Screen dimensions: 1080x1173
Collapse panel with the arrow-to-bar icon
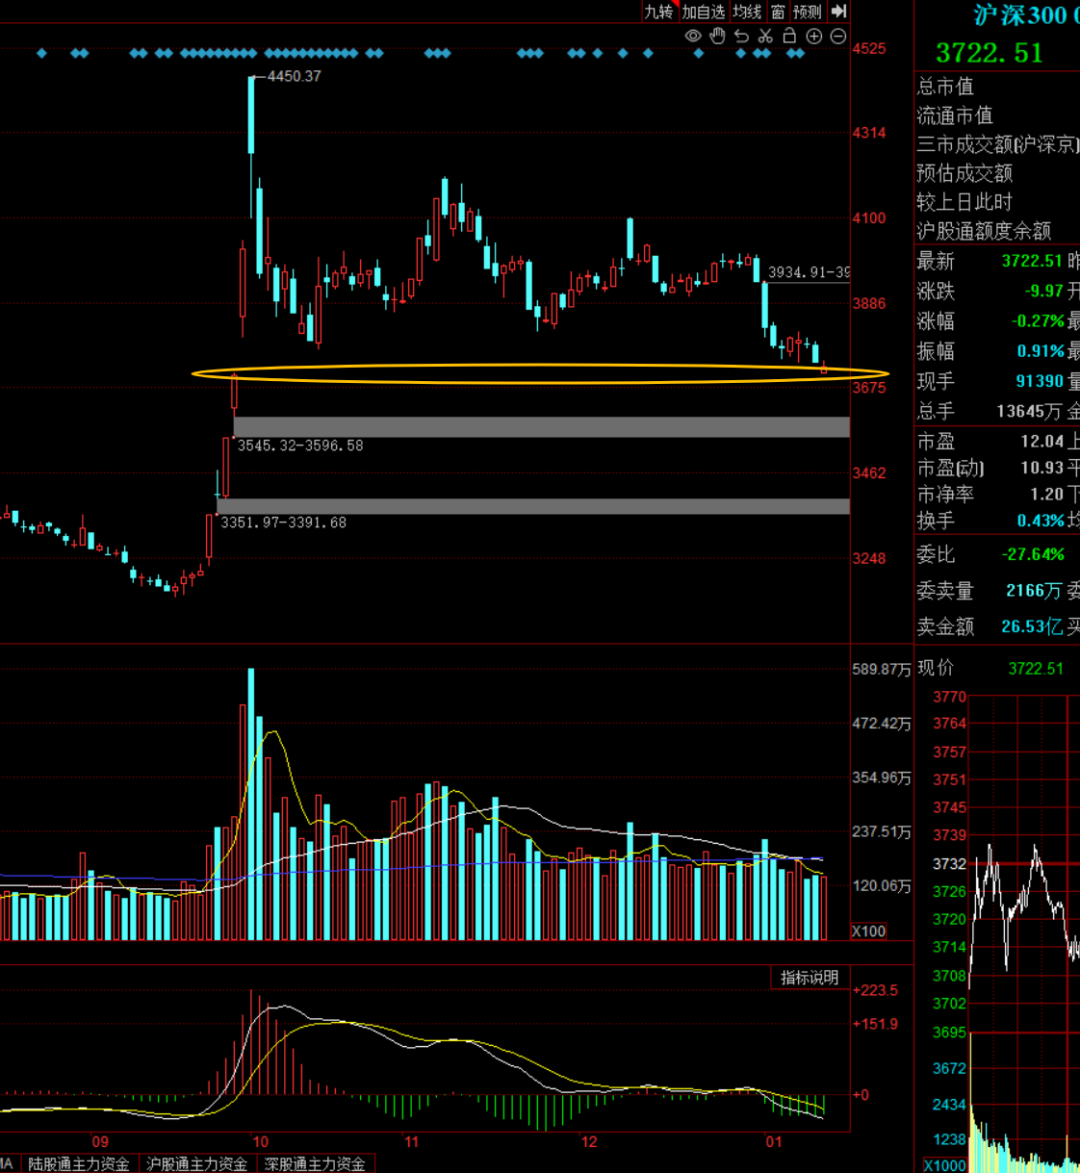pyautogui.click(x=838, y=11)
